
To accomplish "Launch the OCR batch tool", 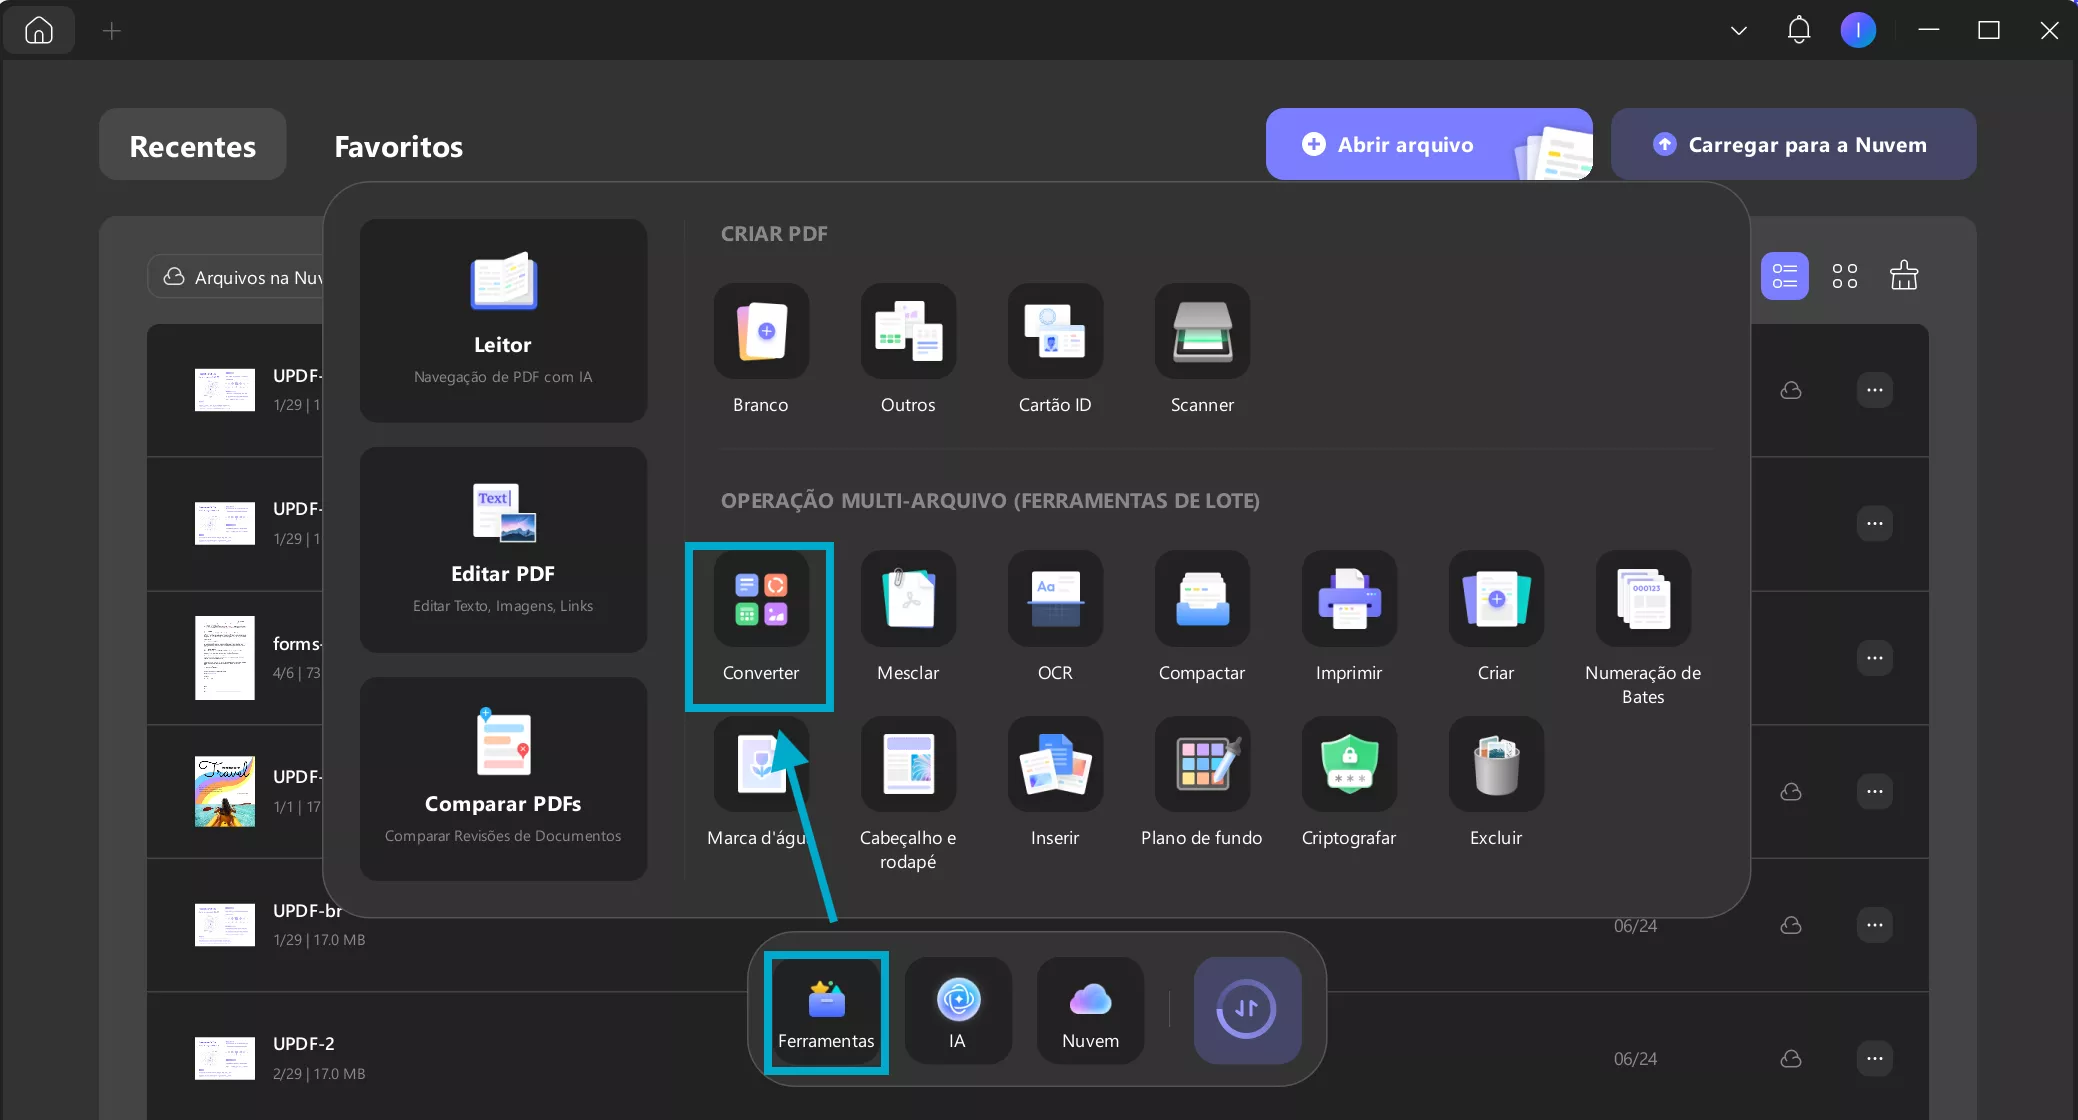I will pyautogui.click(x=1054, y=600).
